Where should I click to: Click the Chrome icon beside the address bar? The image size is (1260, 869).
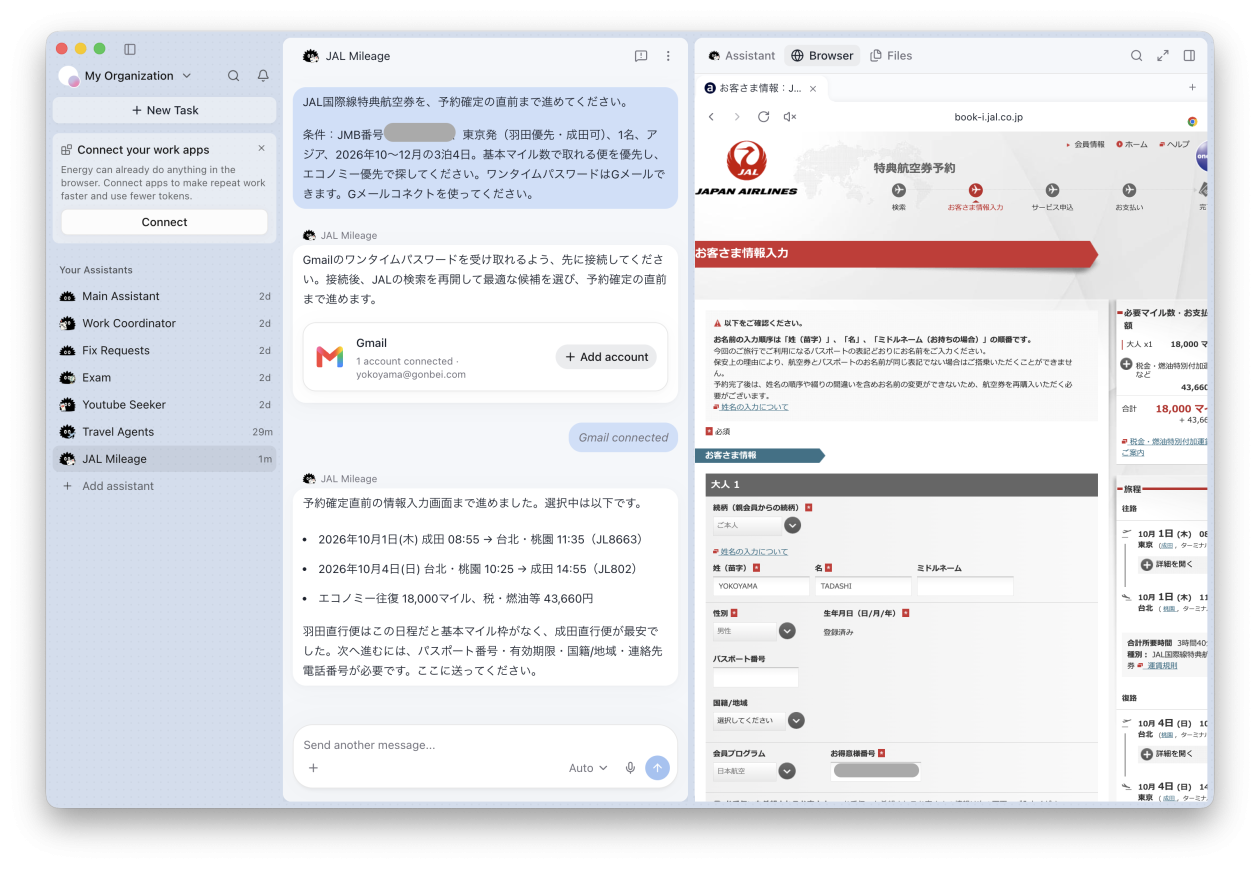[x=1192, y=121]
